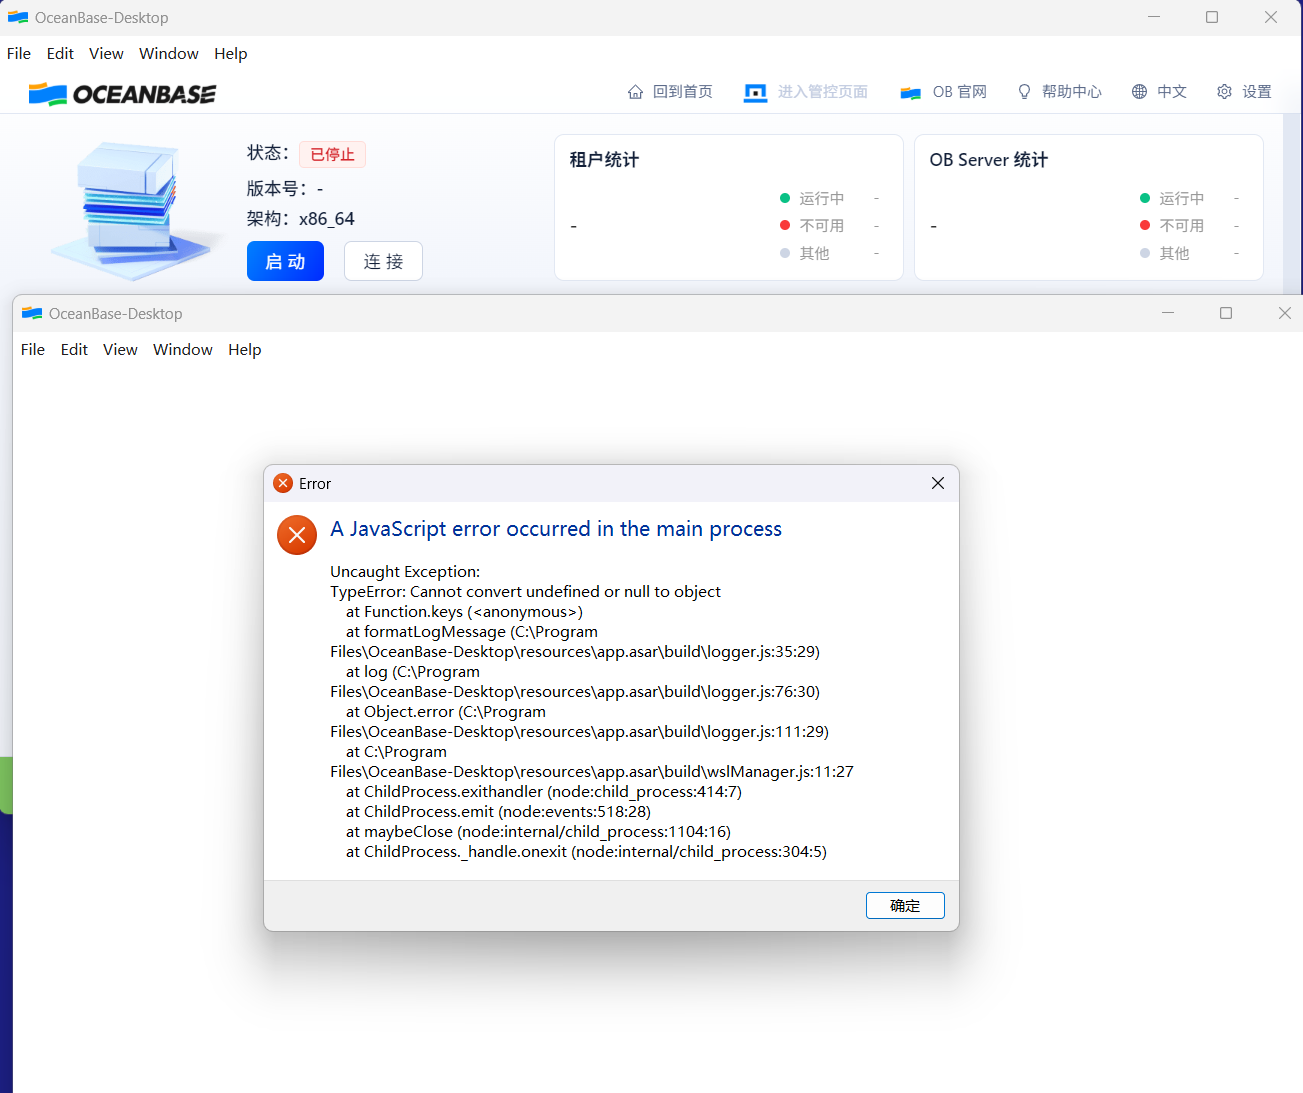This screenshot has width=1303, height=1093.
Task: Click the 版本号 label
Action: click(x=277, y=189)
